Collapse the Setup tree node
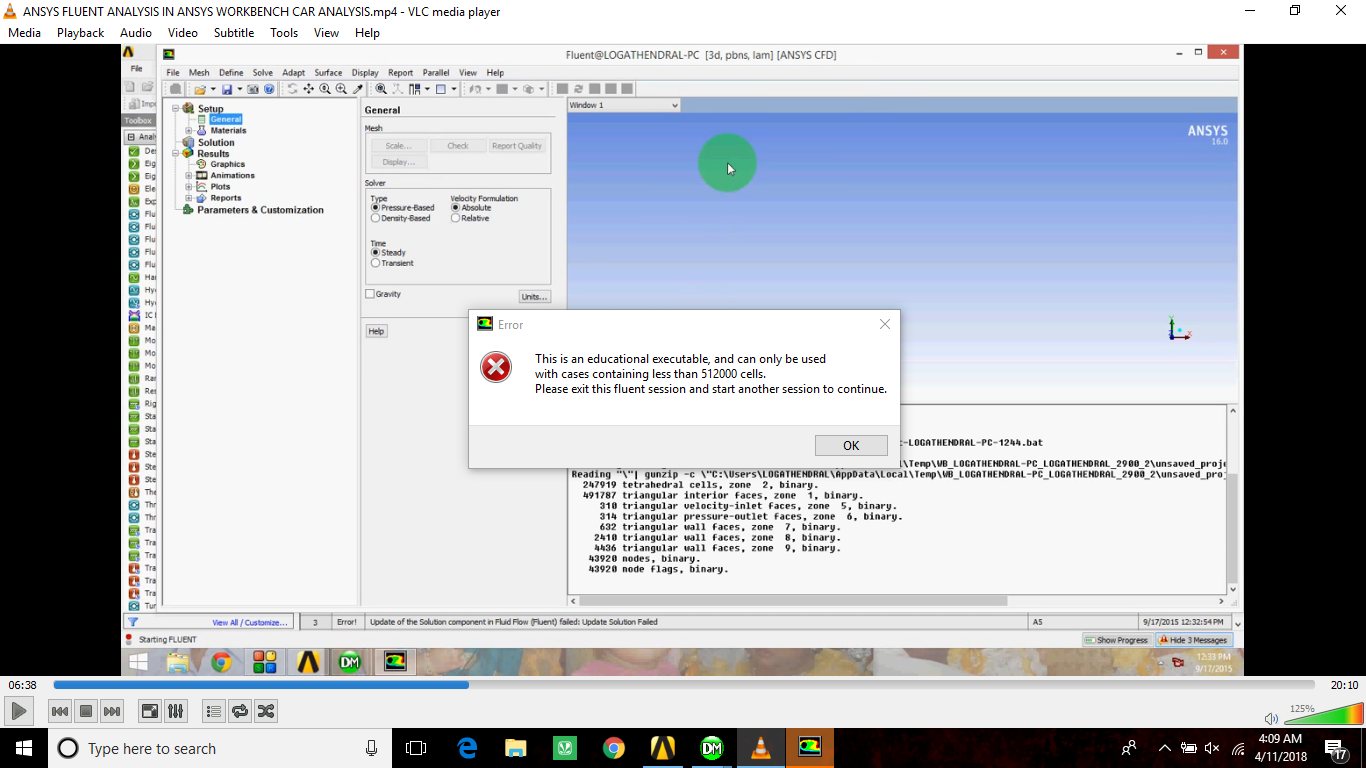This screenshot has width=1366, height=768. pos(175,108)
